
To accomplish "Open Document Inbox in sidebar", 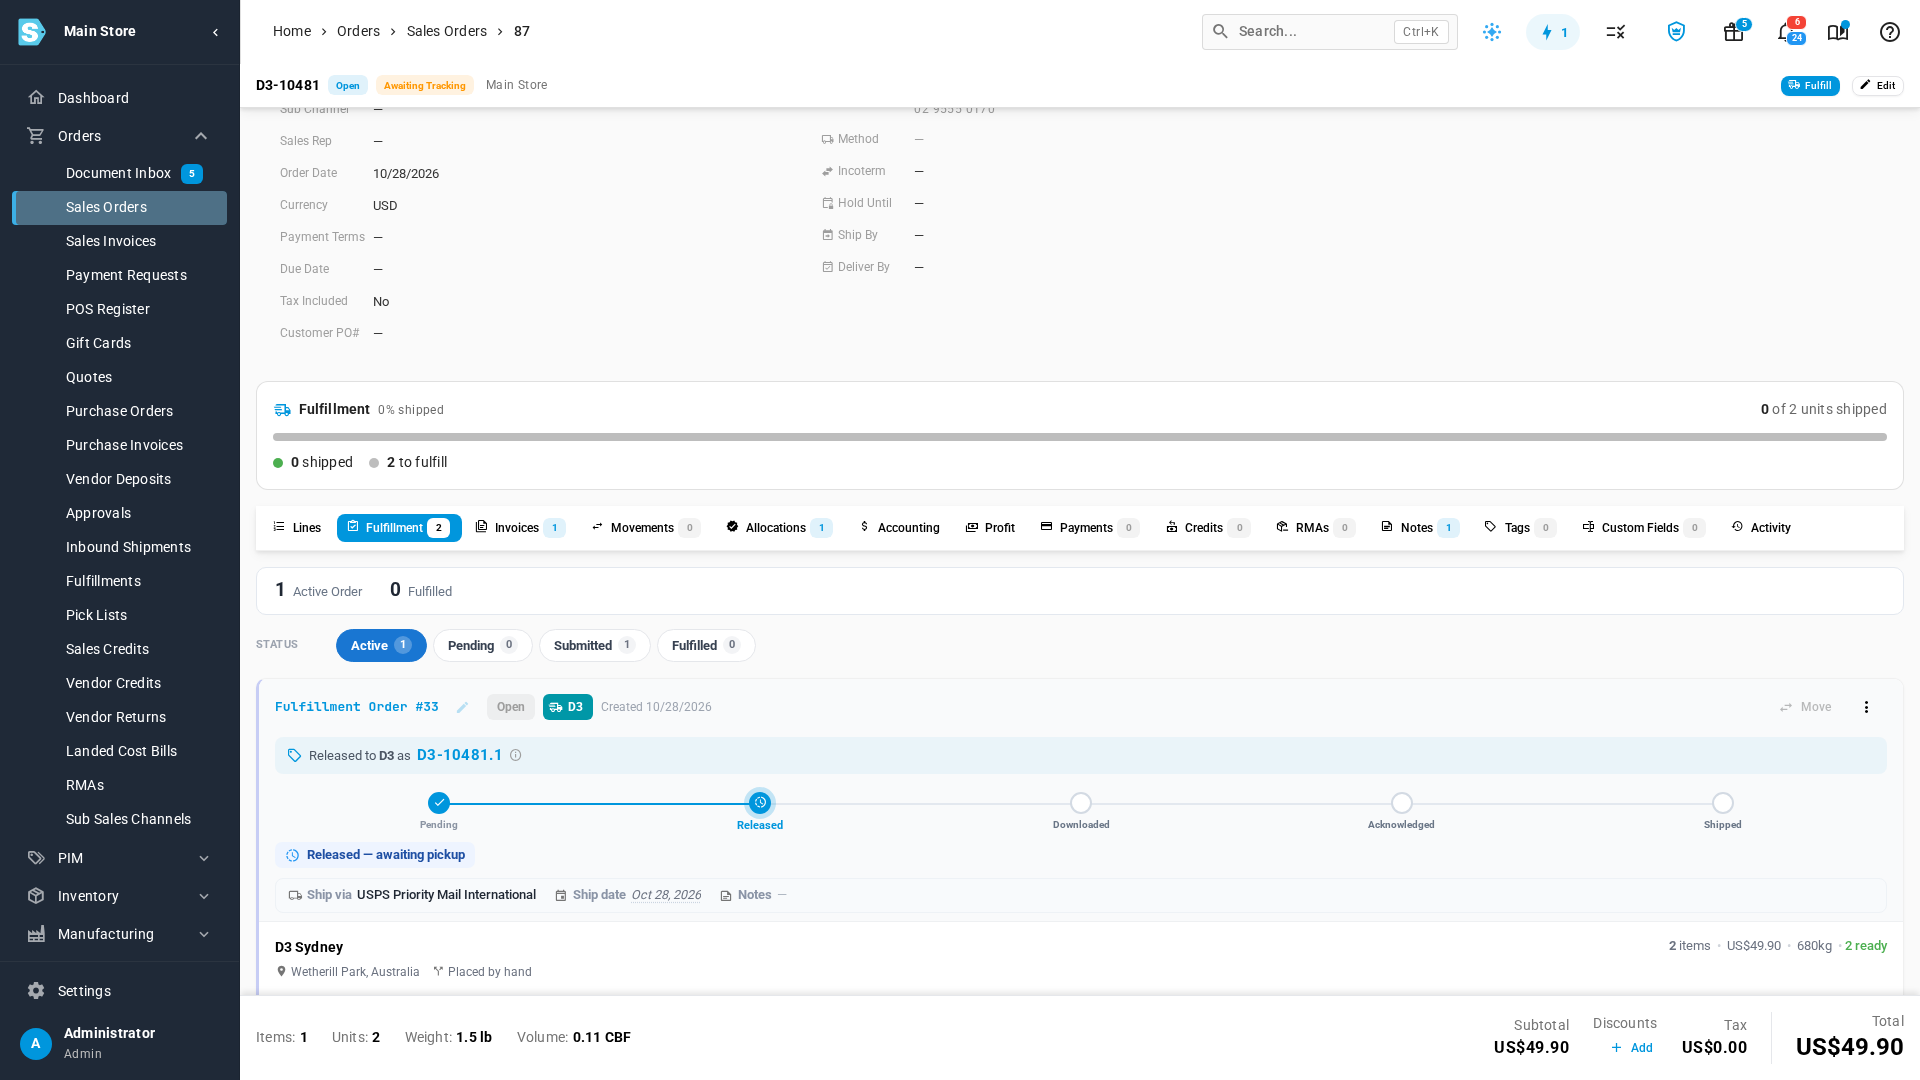I will point(120,174).
